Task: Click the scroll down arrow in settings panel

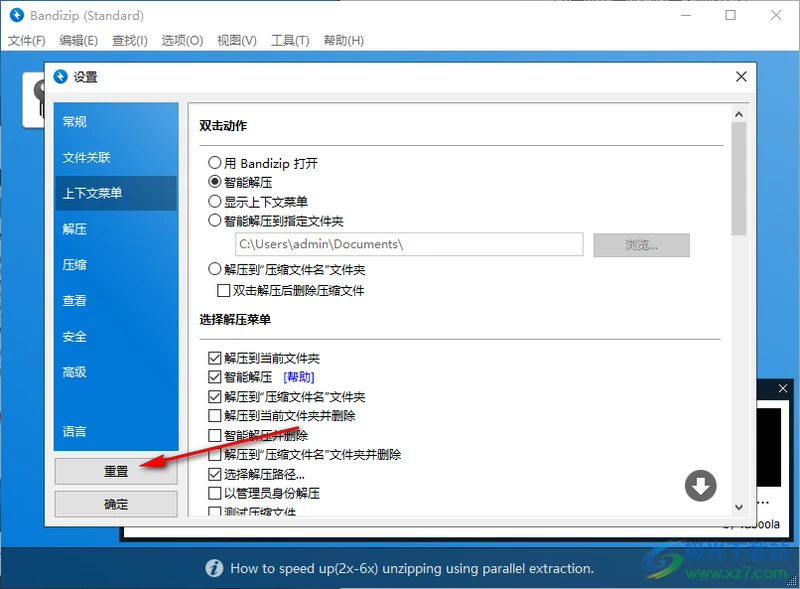Action: (739, 507)
